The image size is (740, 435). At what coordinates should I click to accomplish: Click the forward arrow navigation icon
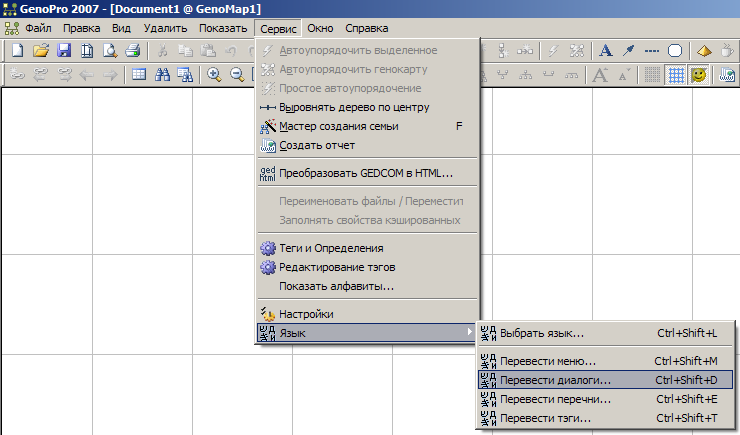pyautogui.click(x=110, y=75)
